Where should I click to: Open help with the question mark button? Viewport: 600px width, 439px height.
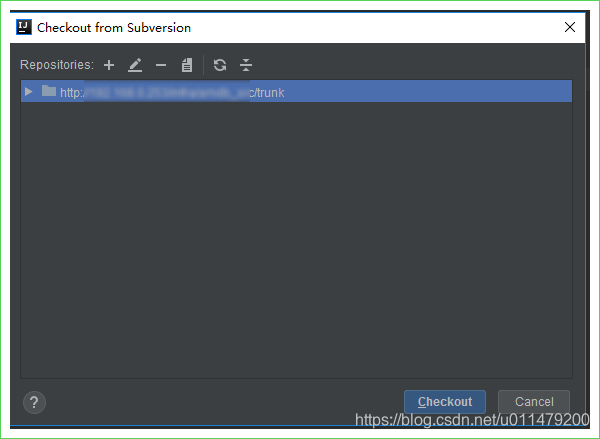point(34,402)
